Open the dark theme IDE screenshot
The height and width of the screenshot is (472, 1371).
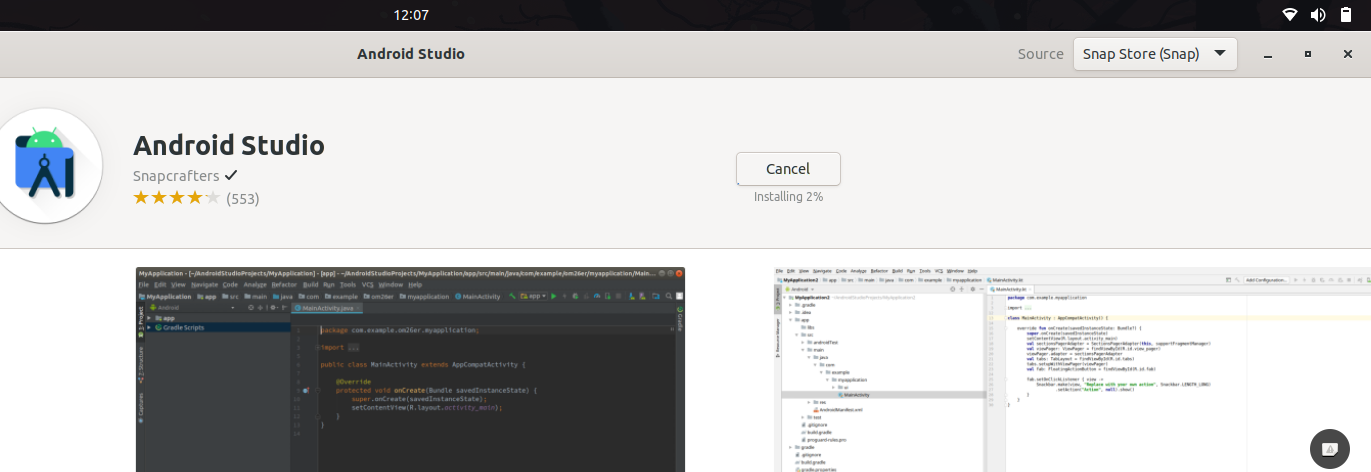point(410,369)
